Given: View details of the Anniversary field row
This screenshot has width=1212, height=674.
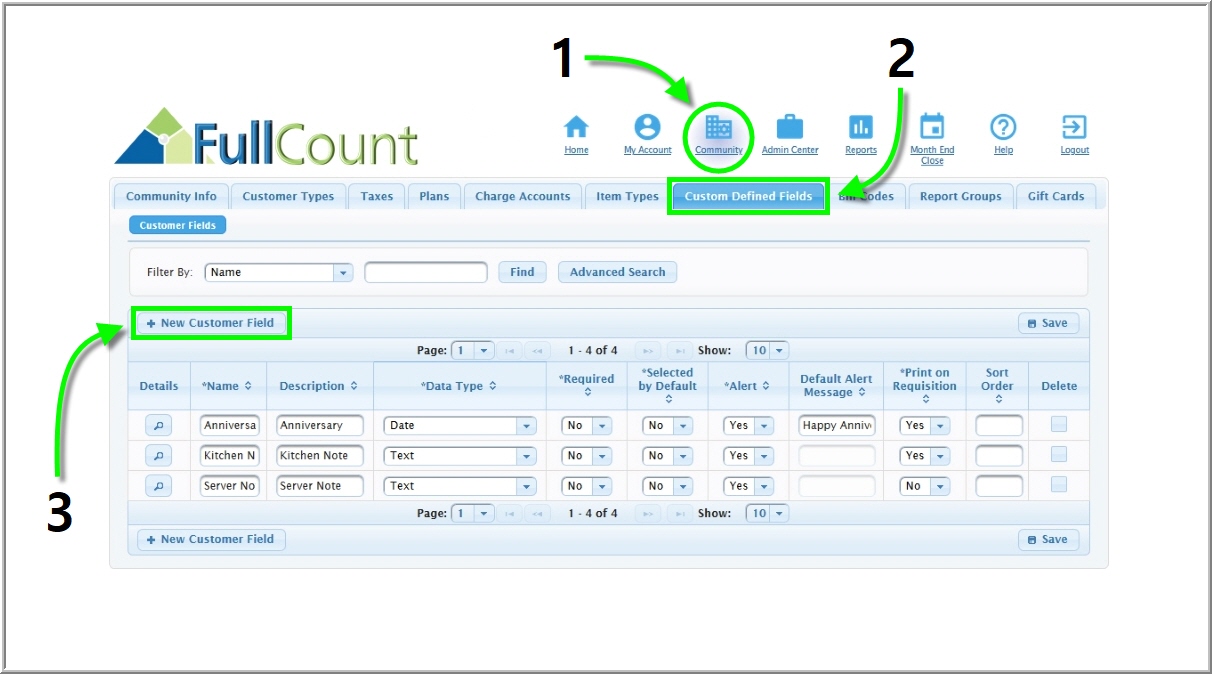Looking at the screenshot, I should (158, 425).
